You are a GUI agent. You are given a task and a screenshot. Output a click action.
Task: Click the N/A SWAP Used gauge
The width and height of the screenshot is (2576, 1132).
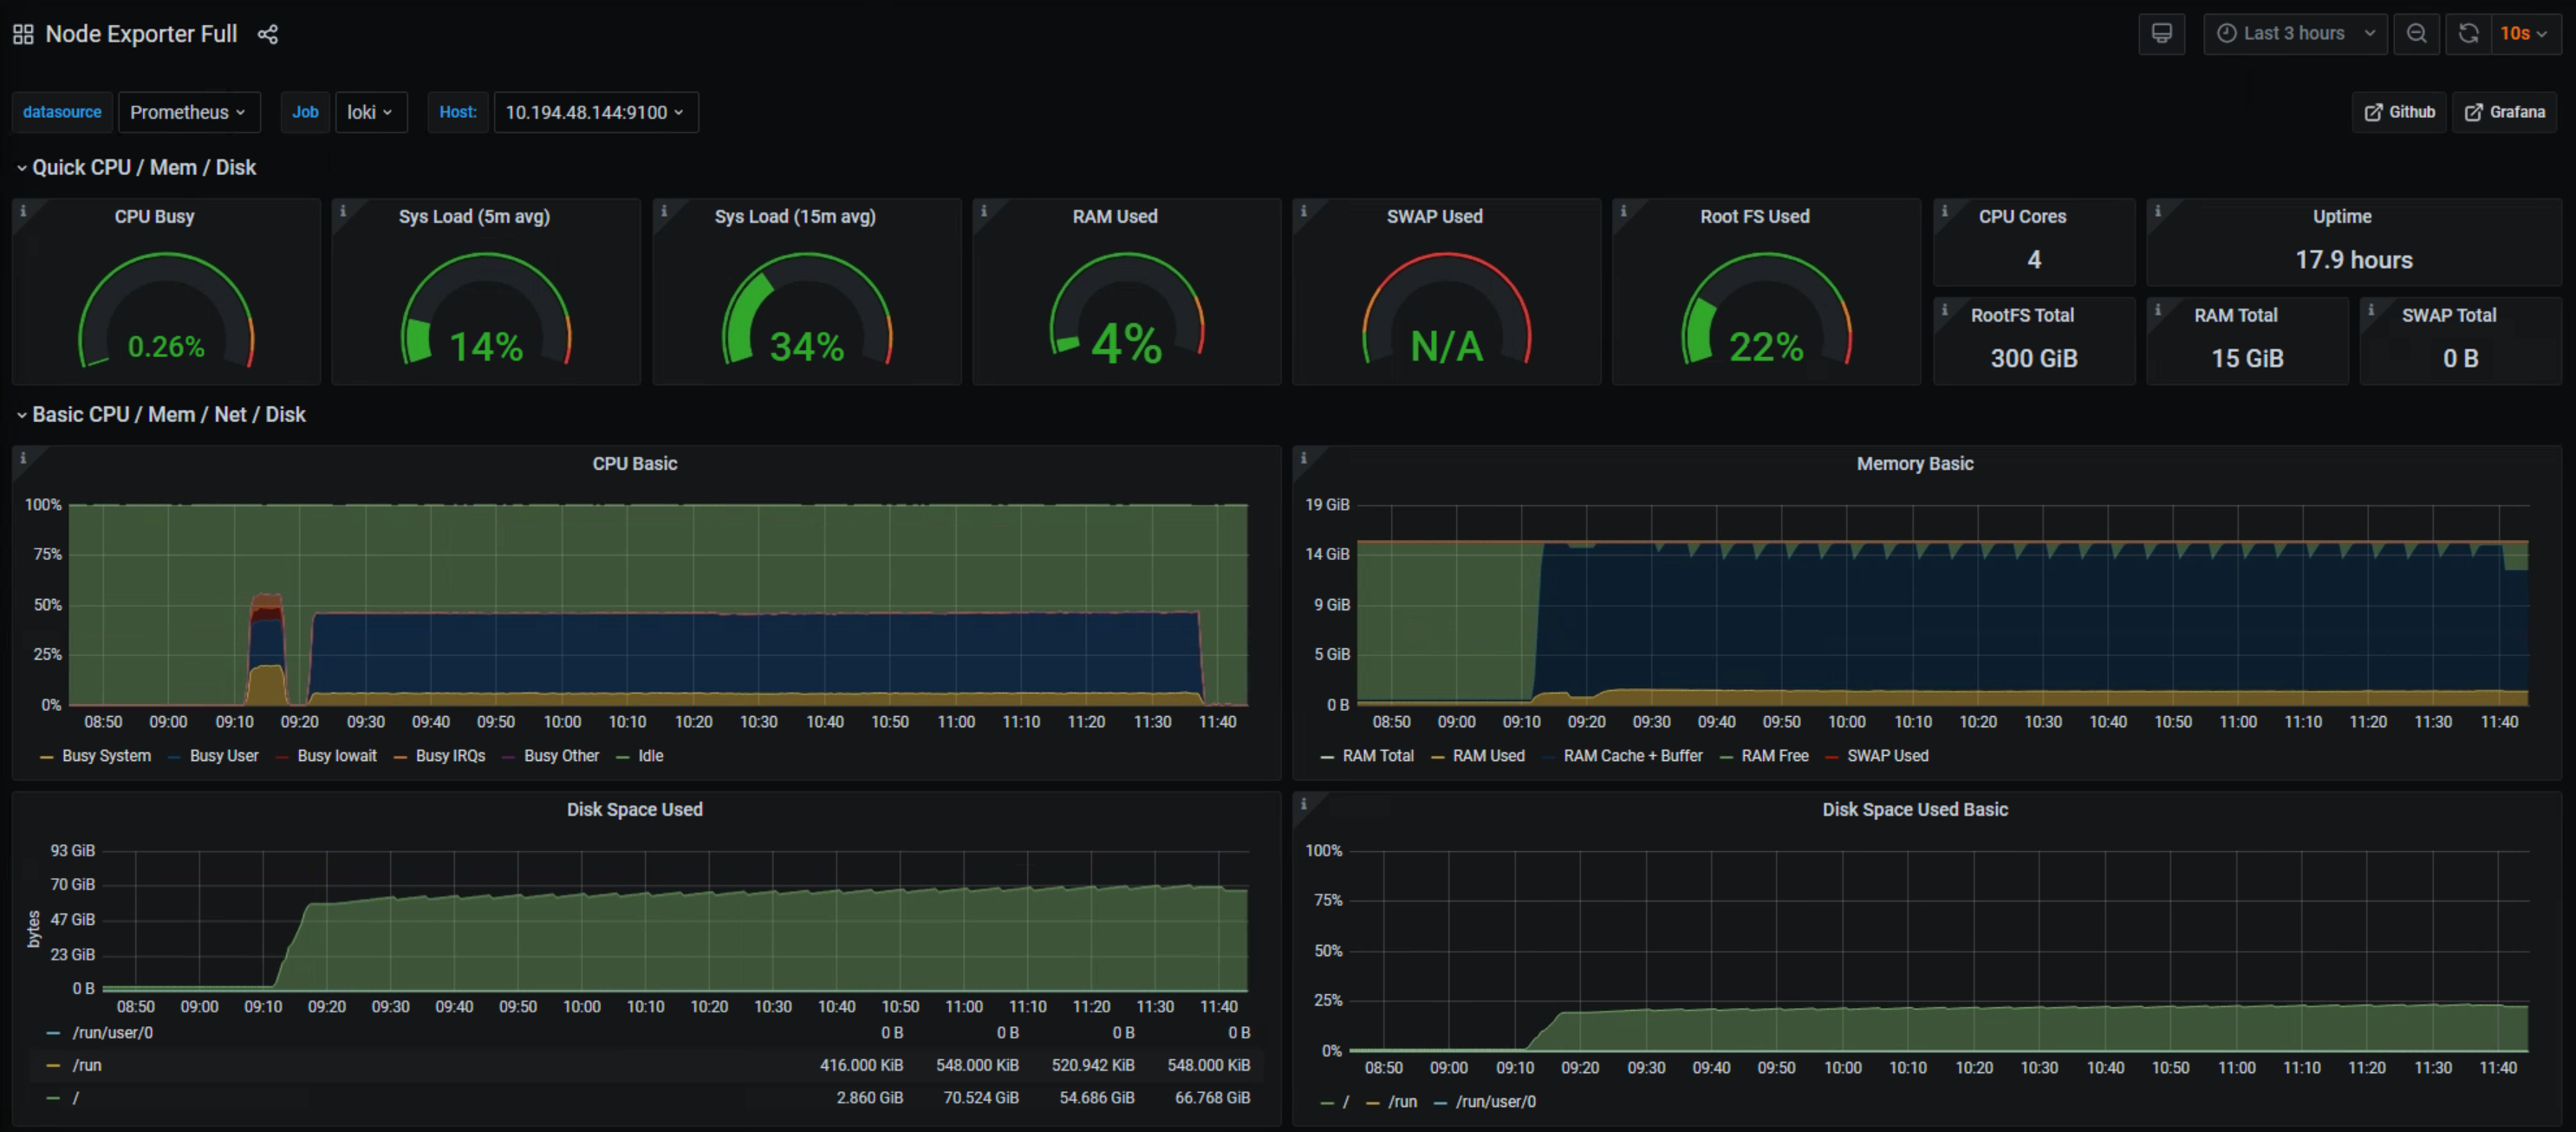click(x=1447, y=310)
